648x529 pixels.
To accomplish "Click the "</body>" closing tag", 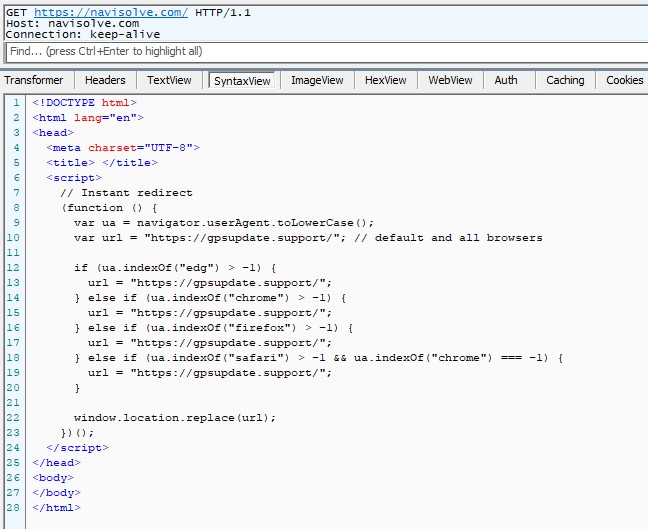I will point(56,493).
